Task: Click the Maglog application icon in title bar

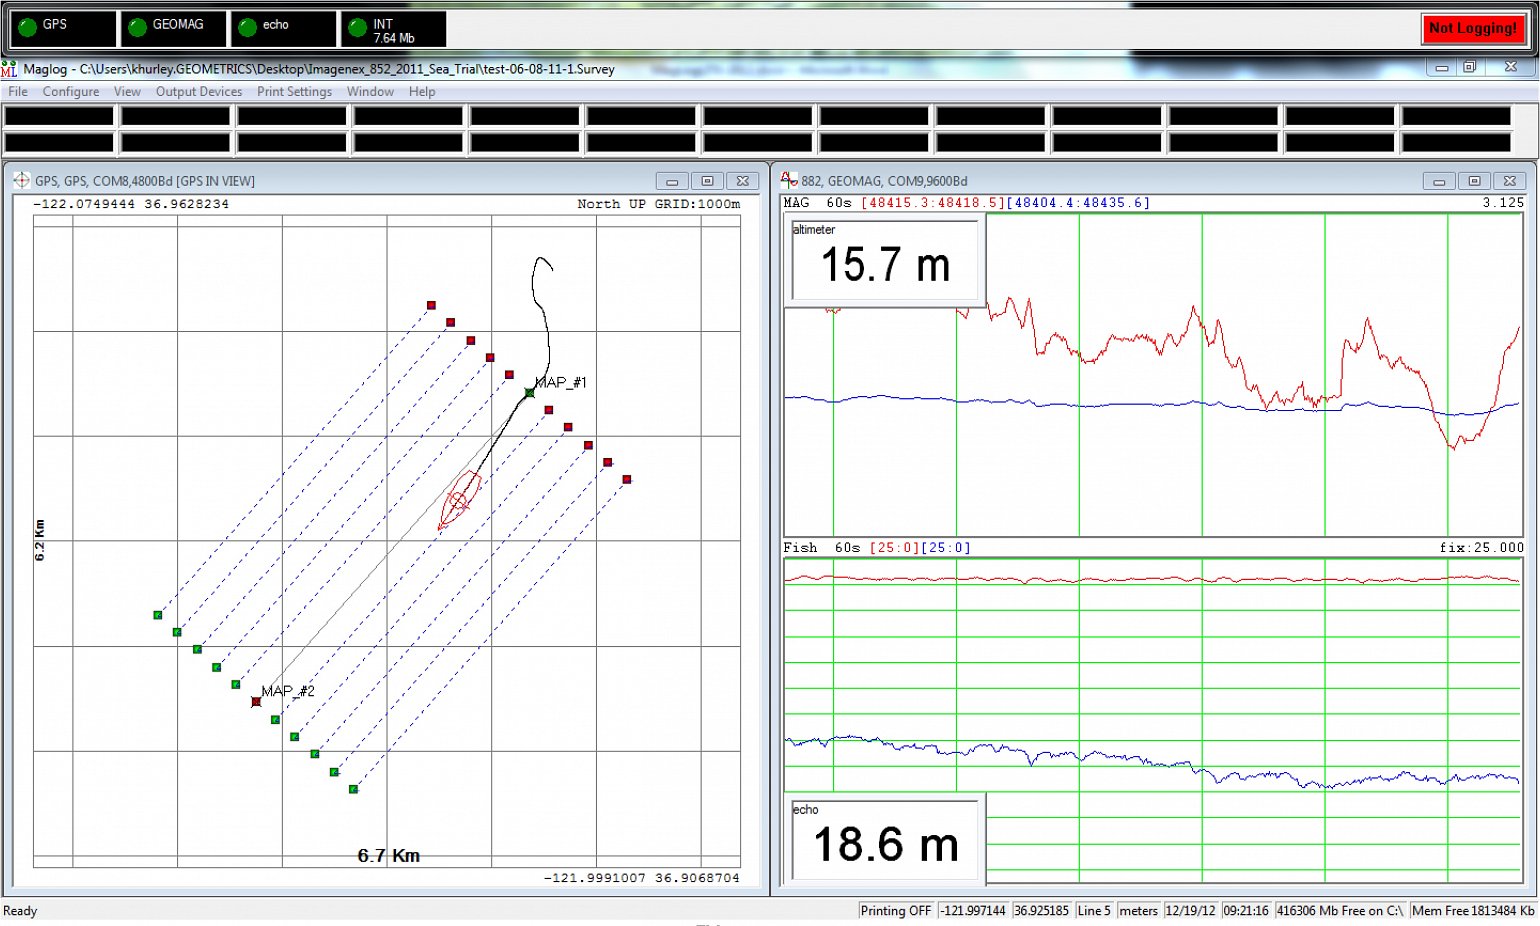Action: click(10, 69)
